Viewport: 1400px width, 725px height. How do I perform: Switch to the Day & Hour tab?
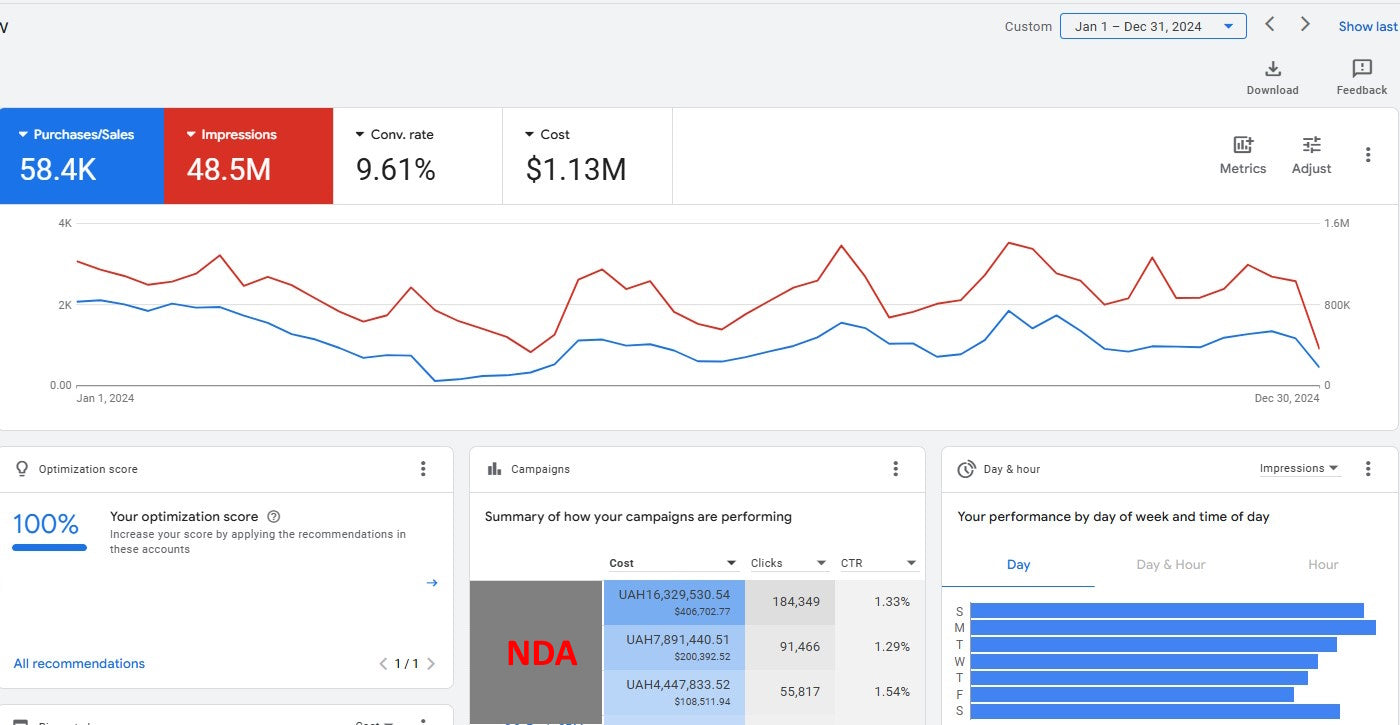coord(1170,565)
